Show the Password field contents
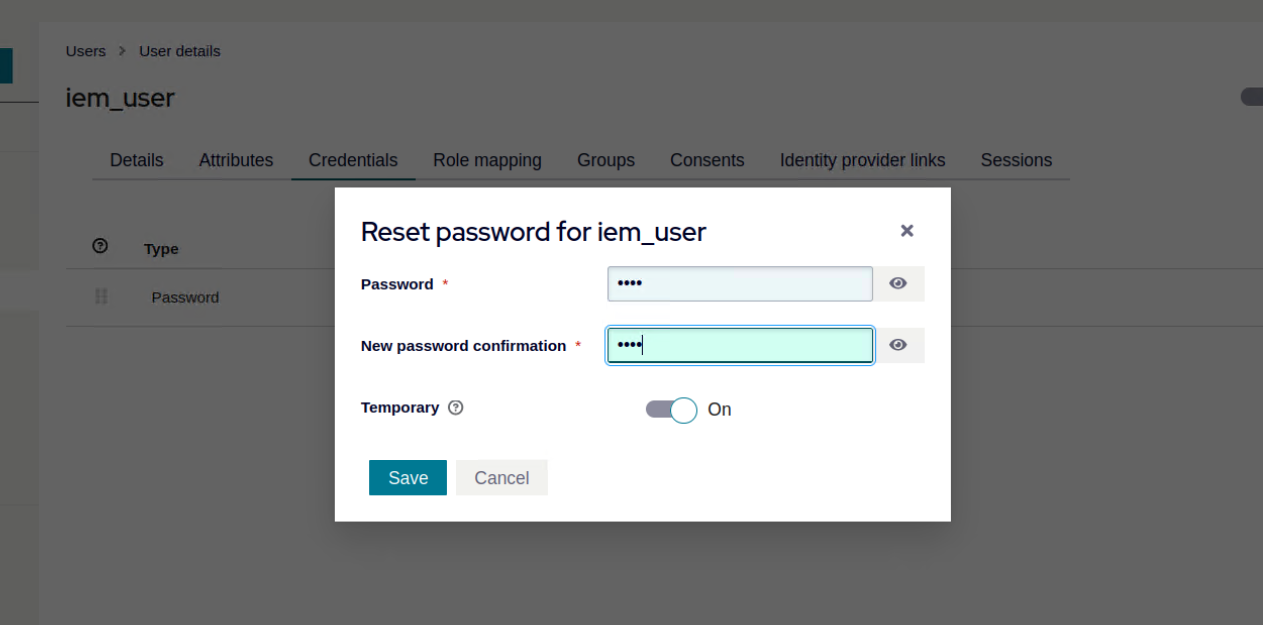The width and height of the screenshot is (1263, 625). [x=898, y=284]
